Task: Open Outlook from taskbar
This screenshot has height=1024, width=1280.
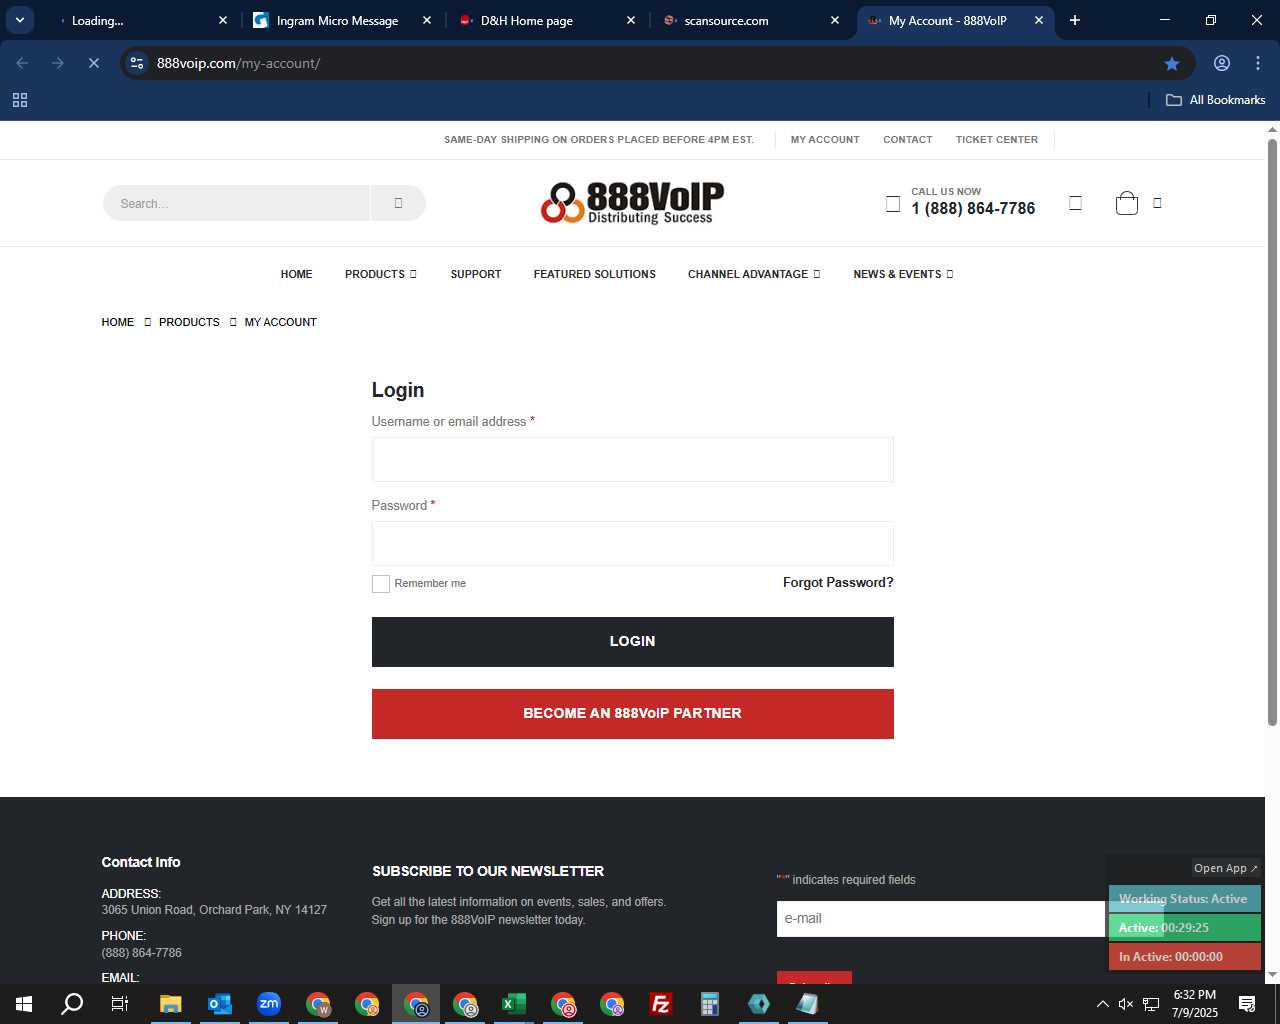Action: click(219, 1004)
